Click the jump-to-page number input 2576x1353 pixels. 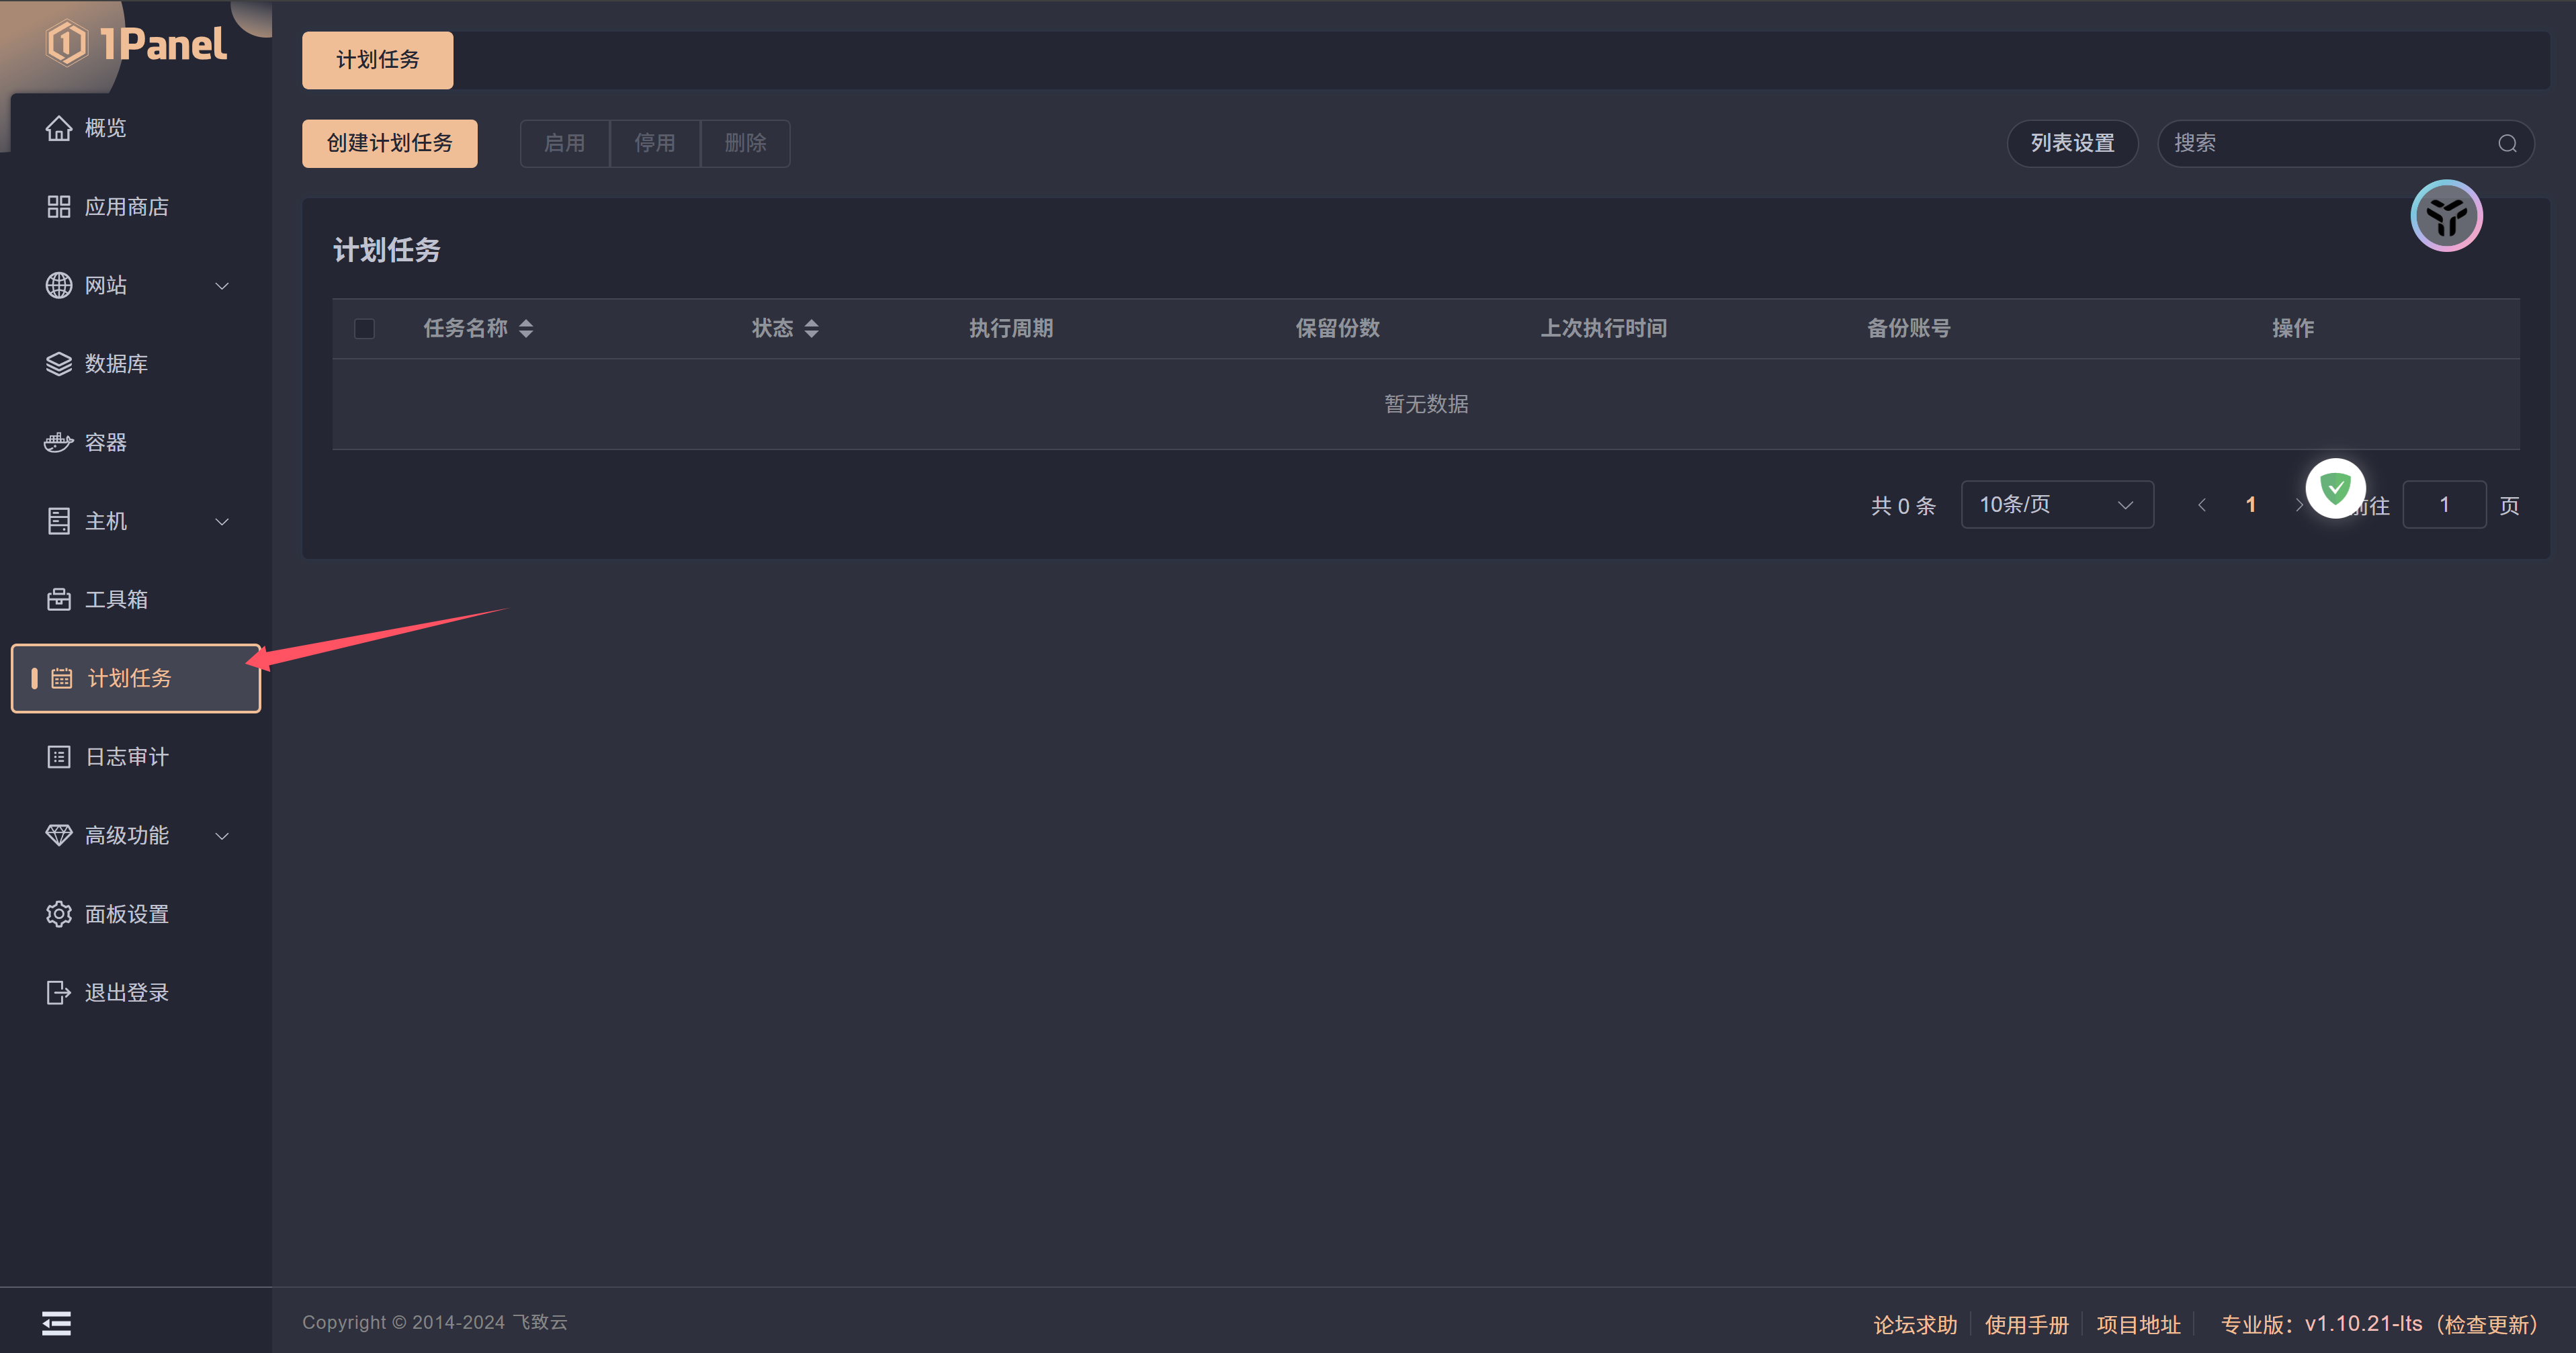coord(2444,505)
